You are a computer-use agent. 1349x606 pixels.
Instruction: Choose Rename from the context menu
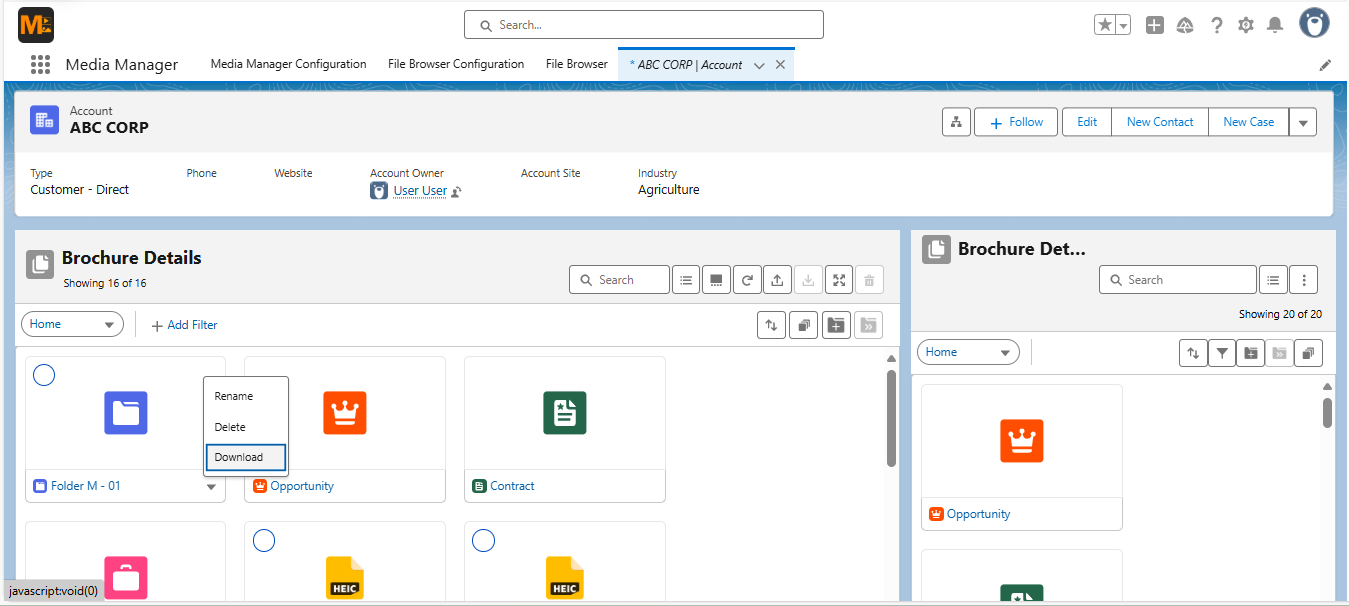coord(246,396)
